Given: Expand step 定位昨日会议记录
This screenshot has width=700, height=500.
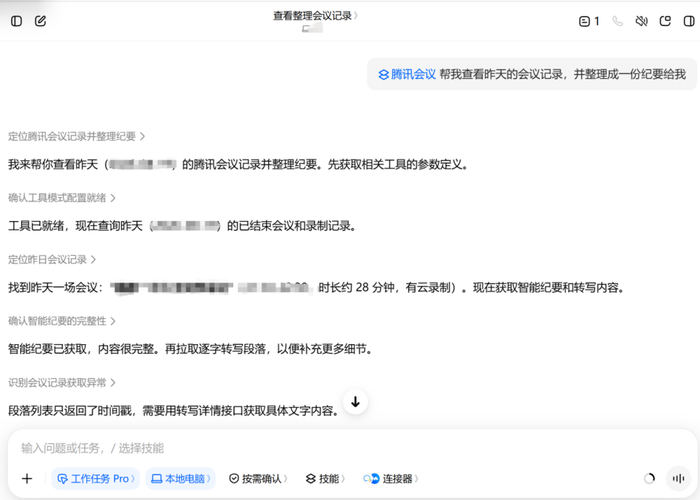Looking at the screenshot, I should [52, 259].
